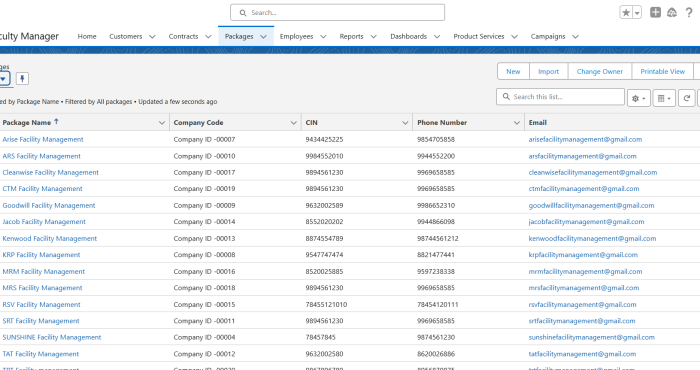This screenshot has height=370, width=700.
Task: Select Company ID -00004 cell
Action: pos(204,337)
